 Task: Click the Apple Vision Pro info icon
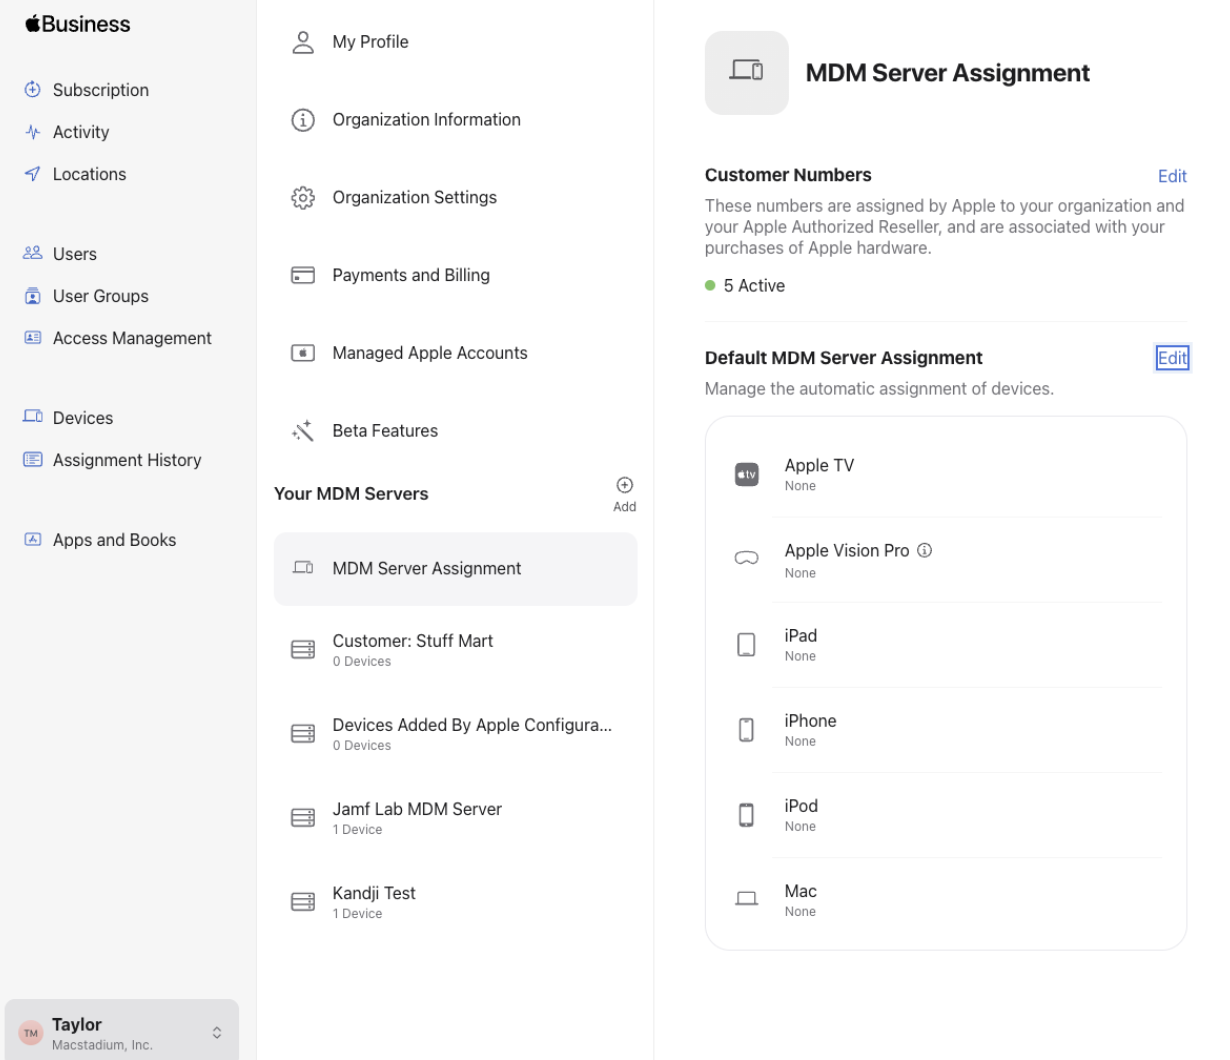[x=925, y=550]
